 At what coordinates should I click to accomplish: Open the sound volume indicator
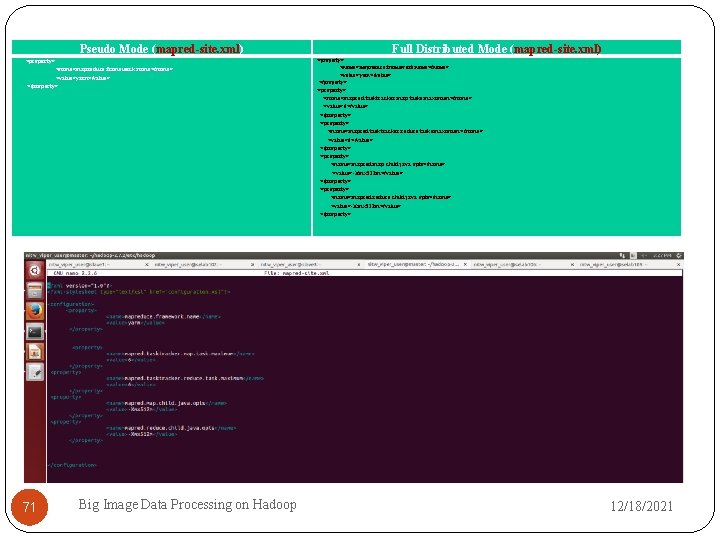[x=645, y=255]
